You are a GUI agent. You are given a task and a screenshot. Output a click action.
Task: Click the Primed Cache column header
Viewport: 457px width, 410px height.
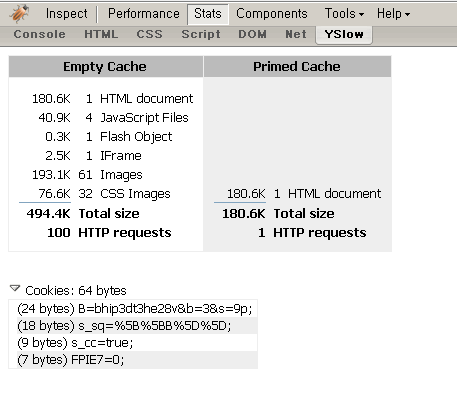point(297,67)
